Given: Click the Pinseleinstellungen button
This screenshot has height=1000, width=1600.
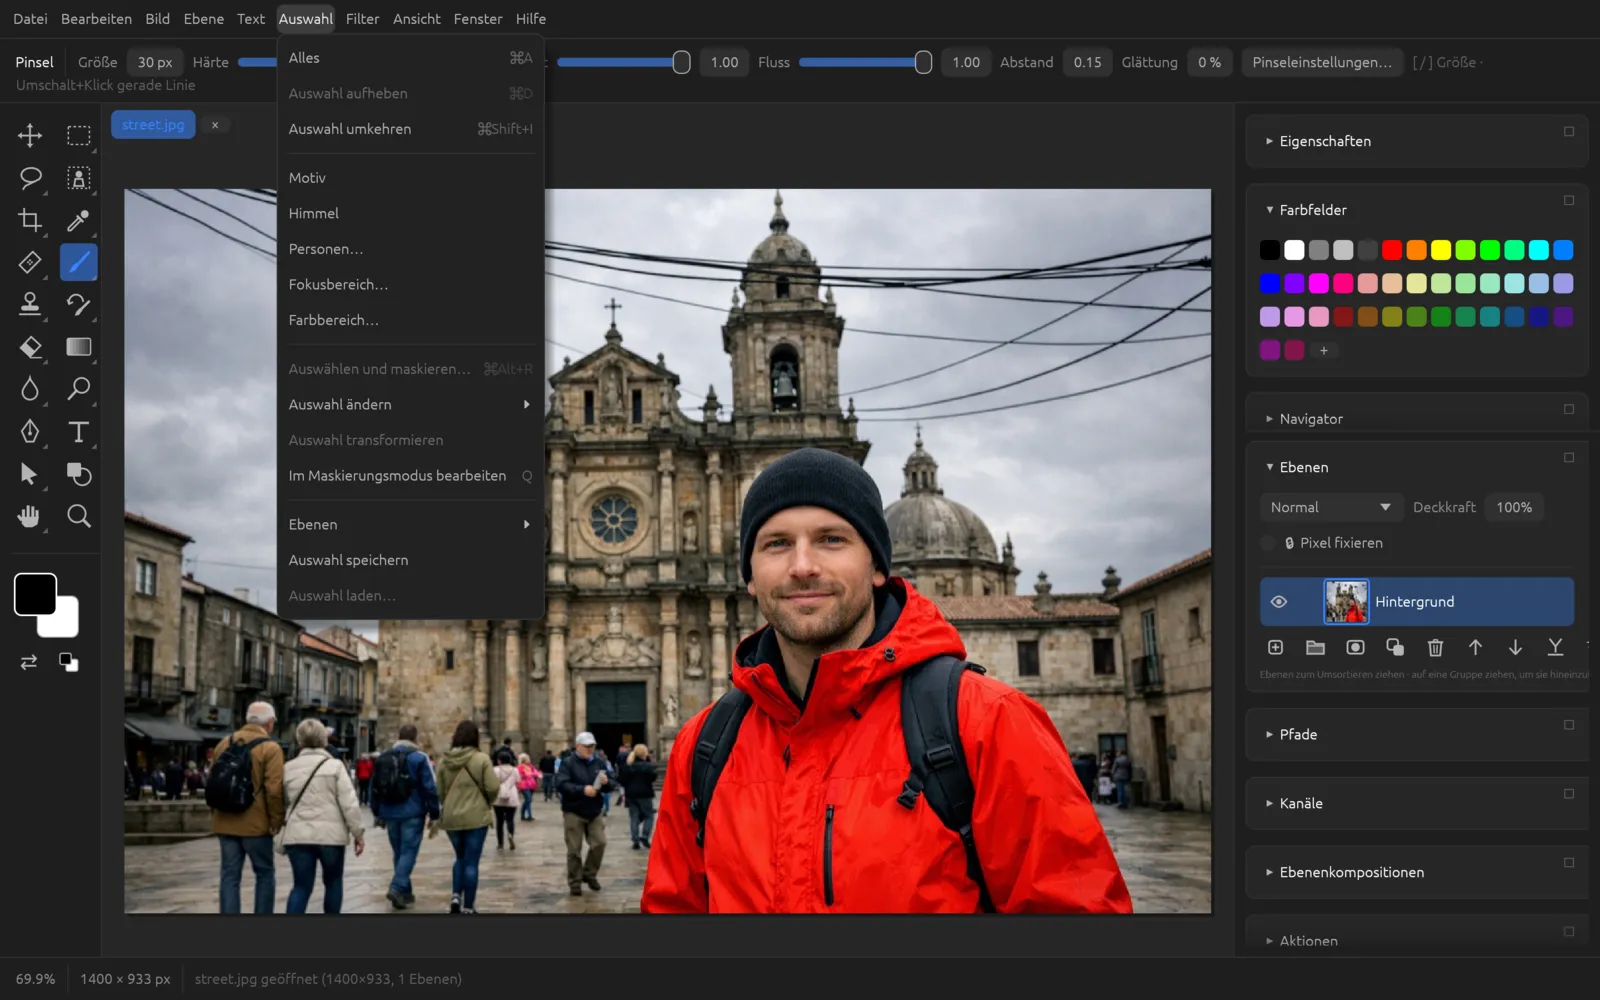Looking at the screenshot, I should [1321, 62].
